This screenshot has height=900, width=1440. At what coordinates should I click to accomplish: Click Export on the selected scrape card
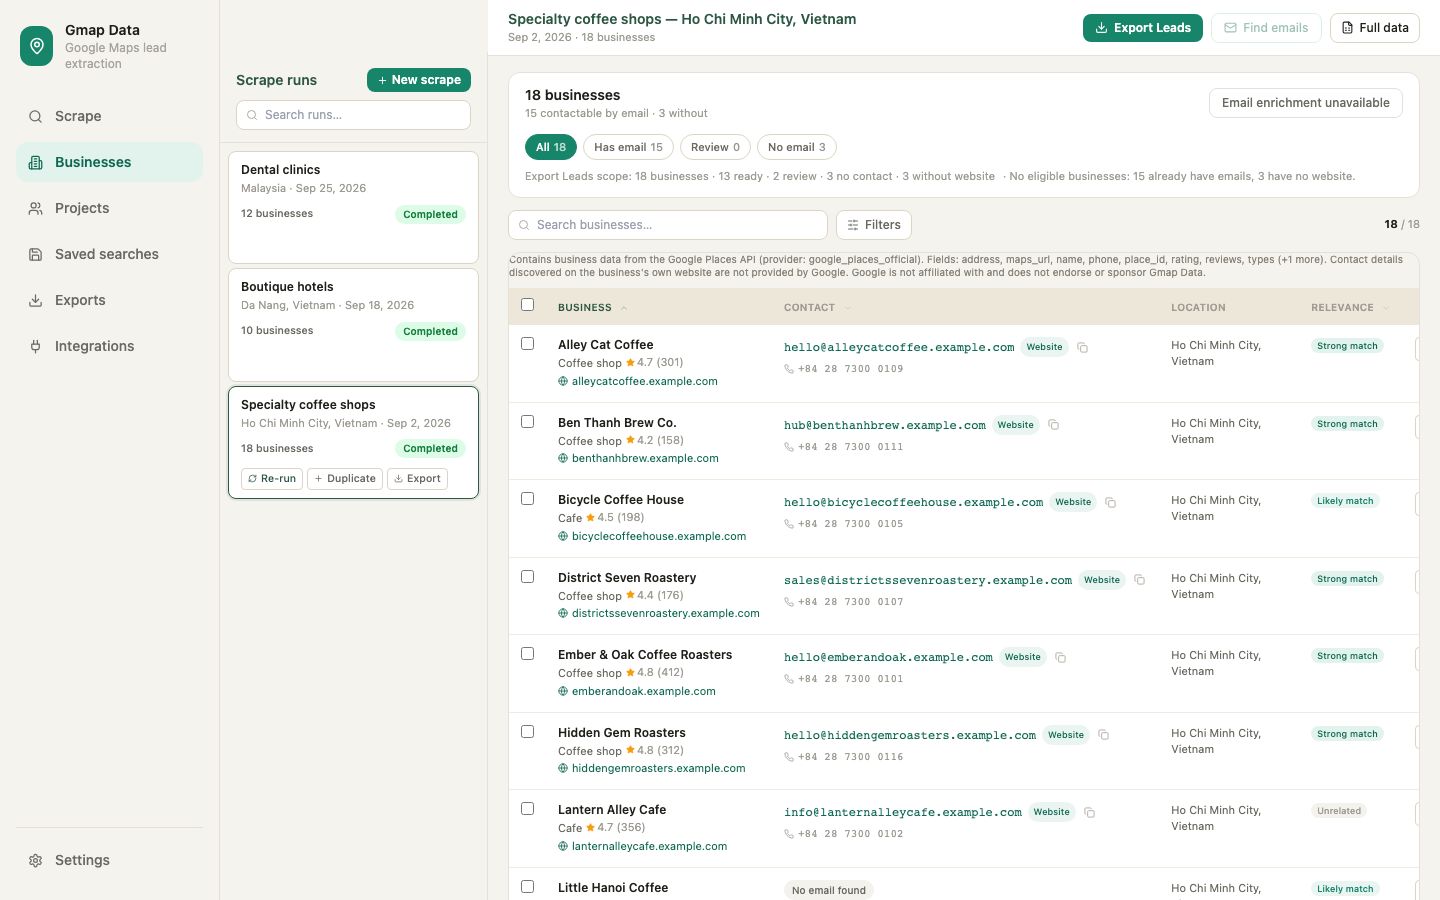pos(417,479)
